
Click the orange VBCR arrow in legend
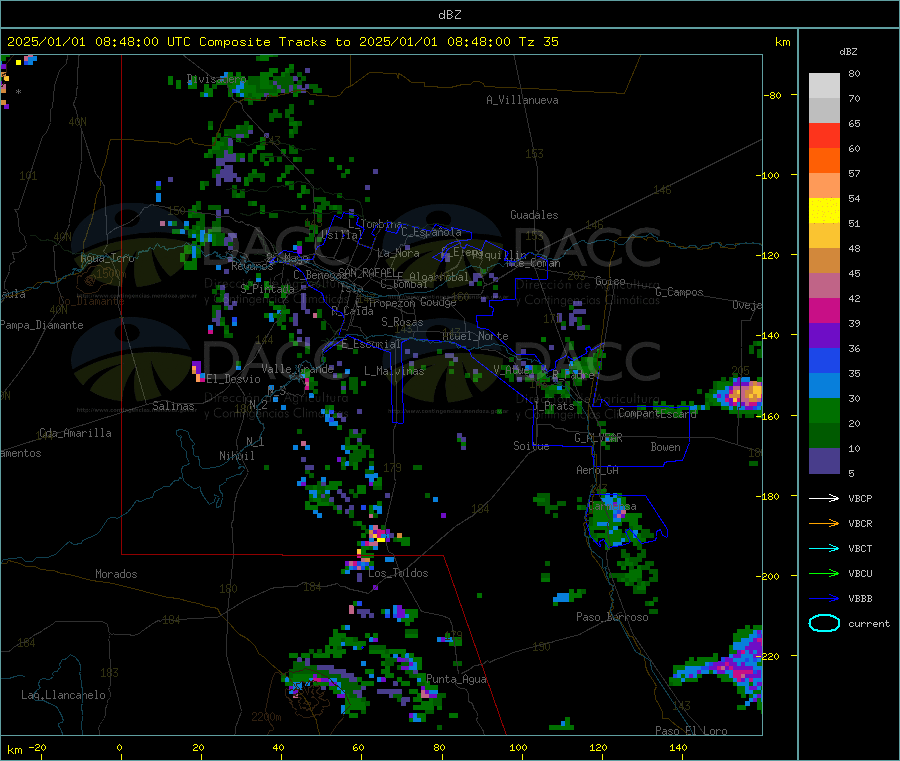824,523
